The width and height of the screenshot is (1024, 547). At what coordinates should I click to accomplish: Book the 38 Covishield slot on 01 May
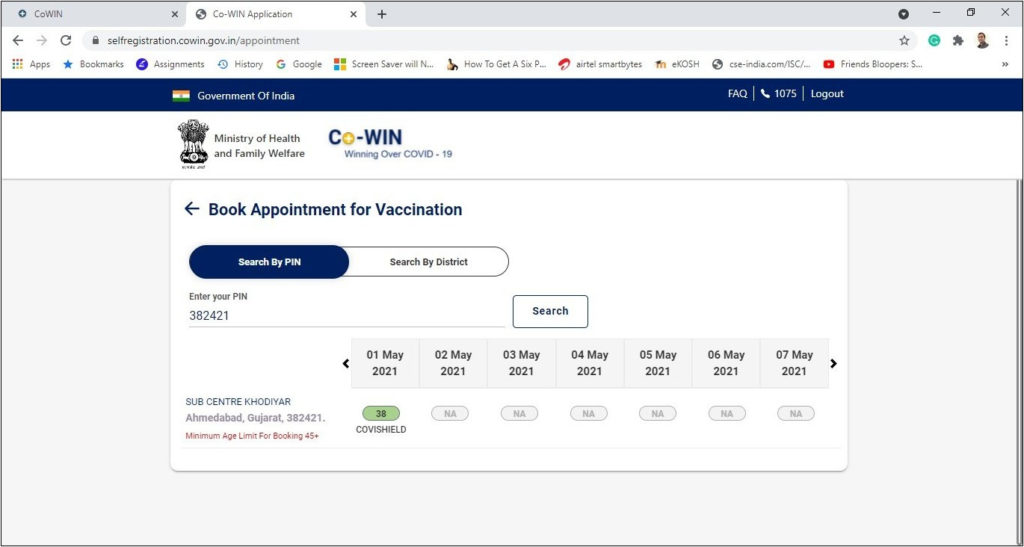point(381,413)
